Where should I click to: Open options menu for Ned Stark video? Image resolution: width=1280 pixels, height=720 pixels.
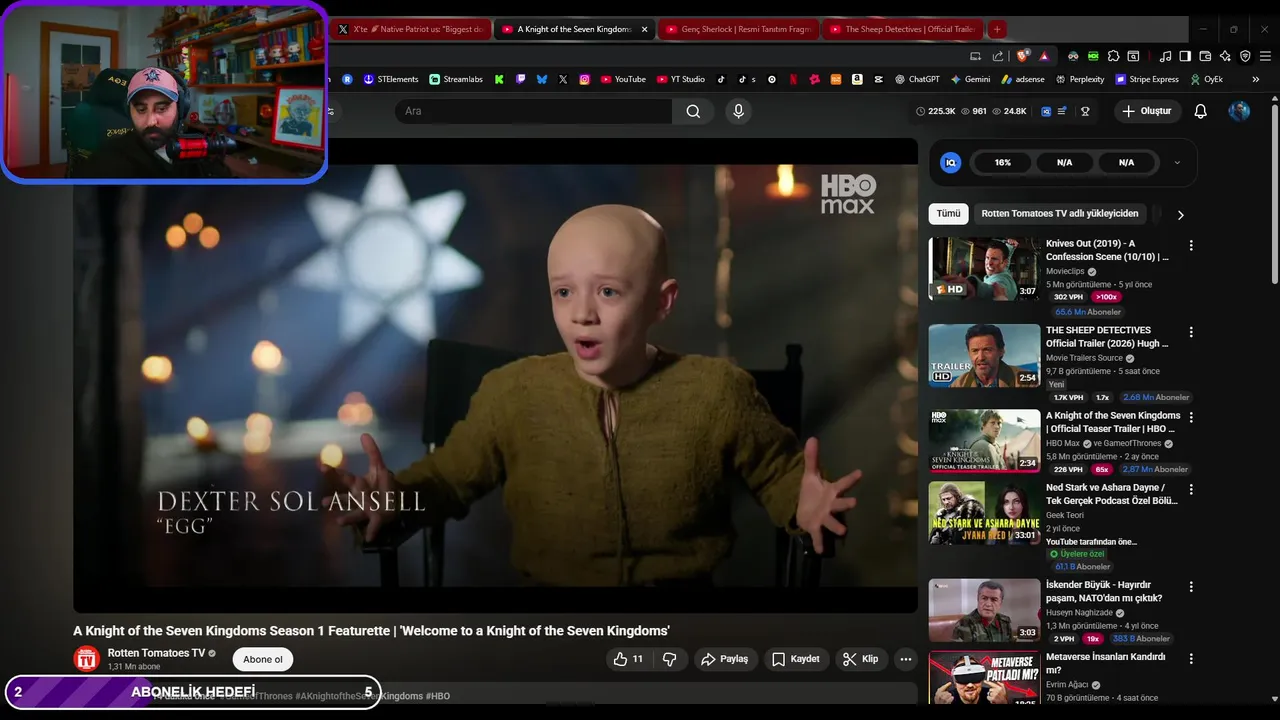(x=1191, y=489)
